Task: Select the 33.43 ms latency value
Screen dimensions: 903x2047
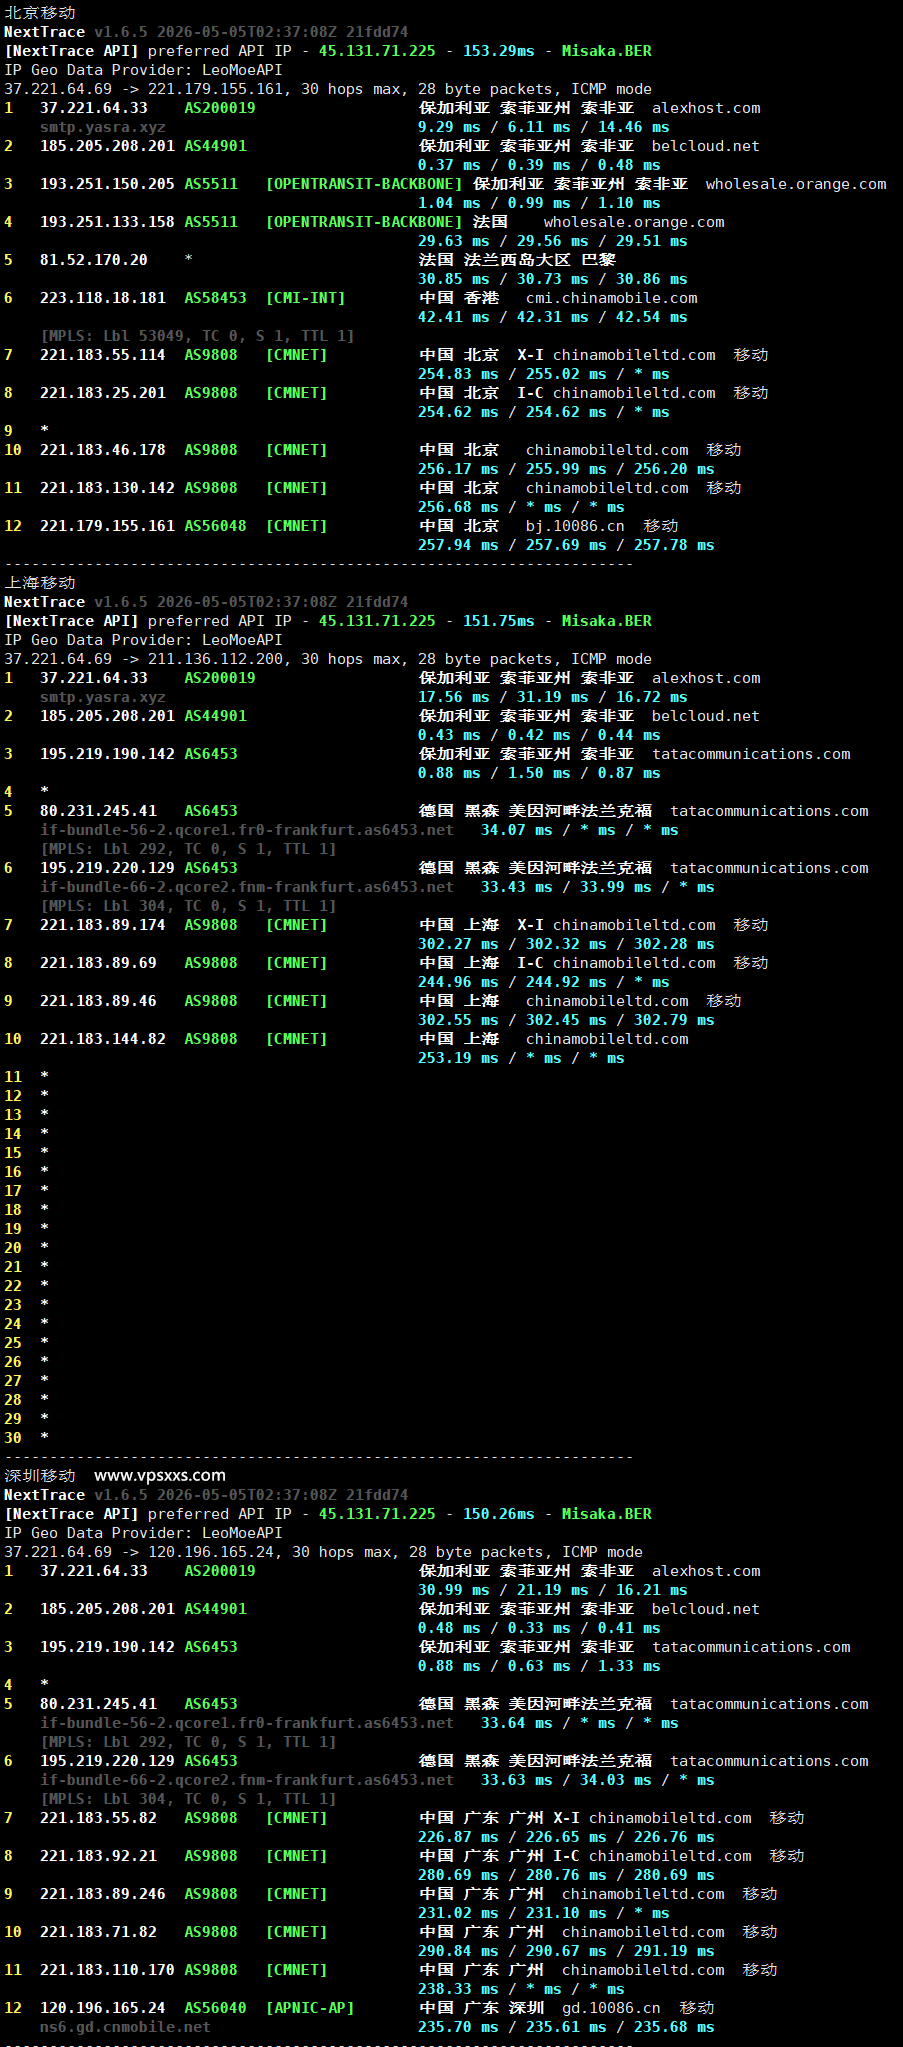Action: (517, 887)
